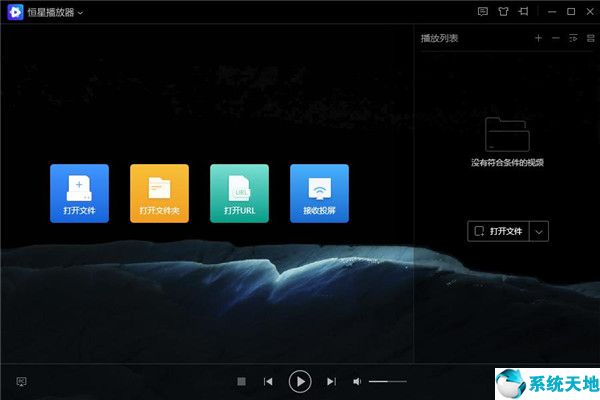Click the 恒星播放器 app logo

[15, 12]
